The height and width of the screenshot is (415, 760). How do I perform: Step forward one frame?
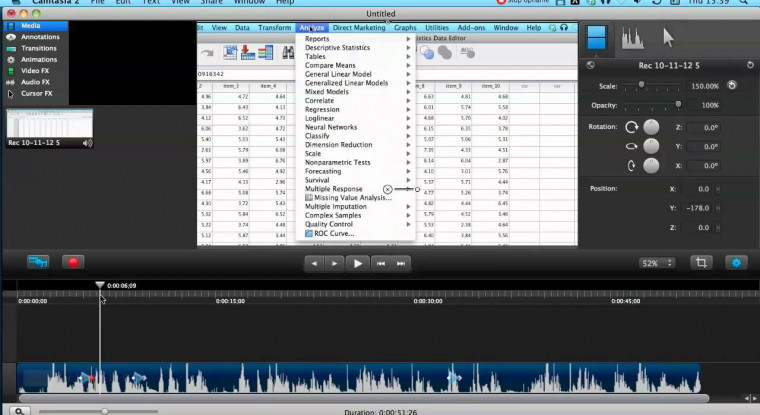pyautogui.click(x=334, y=264)
